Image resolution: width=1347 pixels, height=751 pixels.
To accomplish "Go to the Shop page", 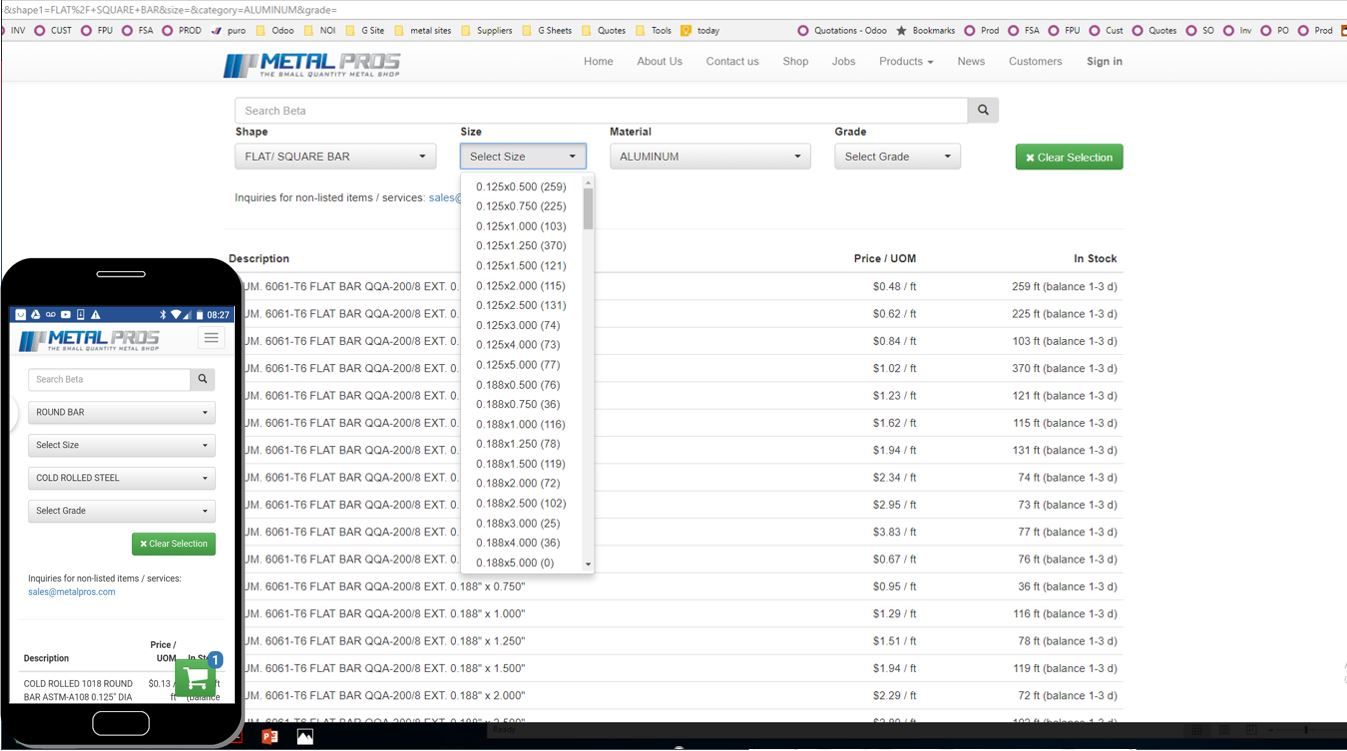I will (x=795, y=61).
